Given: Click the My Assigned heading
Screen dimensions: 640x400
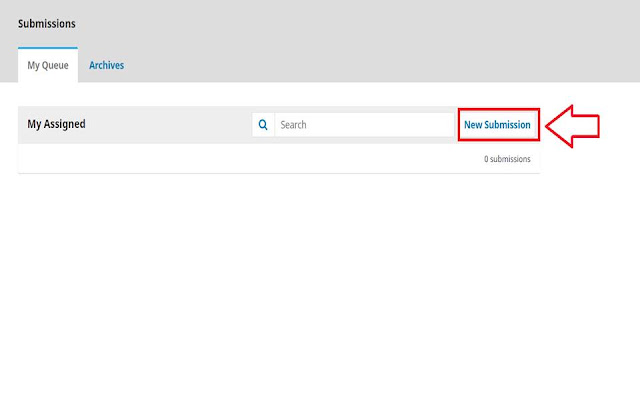Looking at the screenshot, I should (x=56, y=124).
